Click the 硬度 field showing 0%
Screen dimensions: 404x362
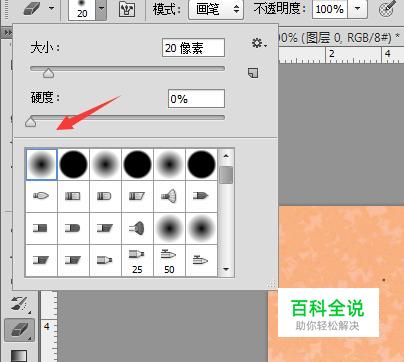pyautogui.click(x=196, y=99)
